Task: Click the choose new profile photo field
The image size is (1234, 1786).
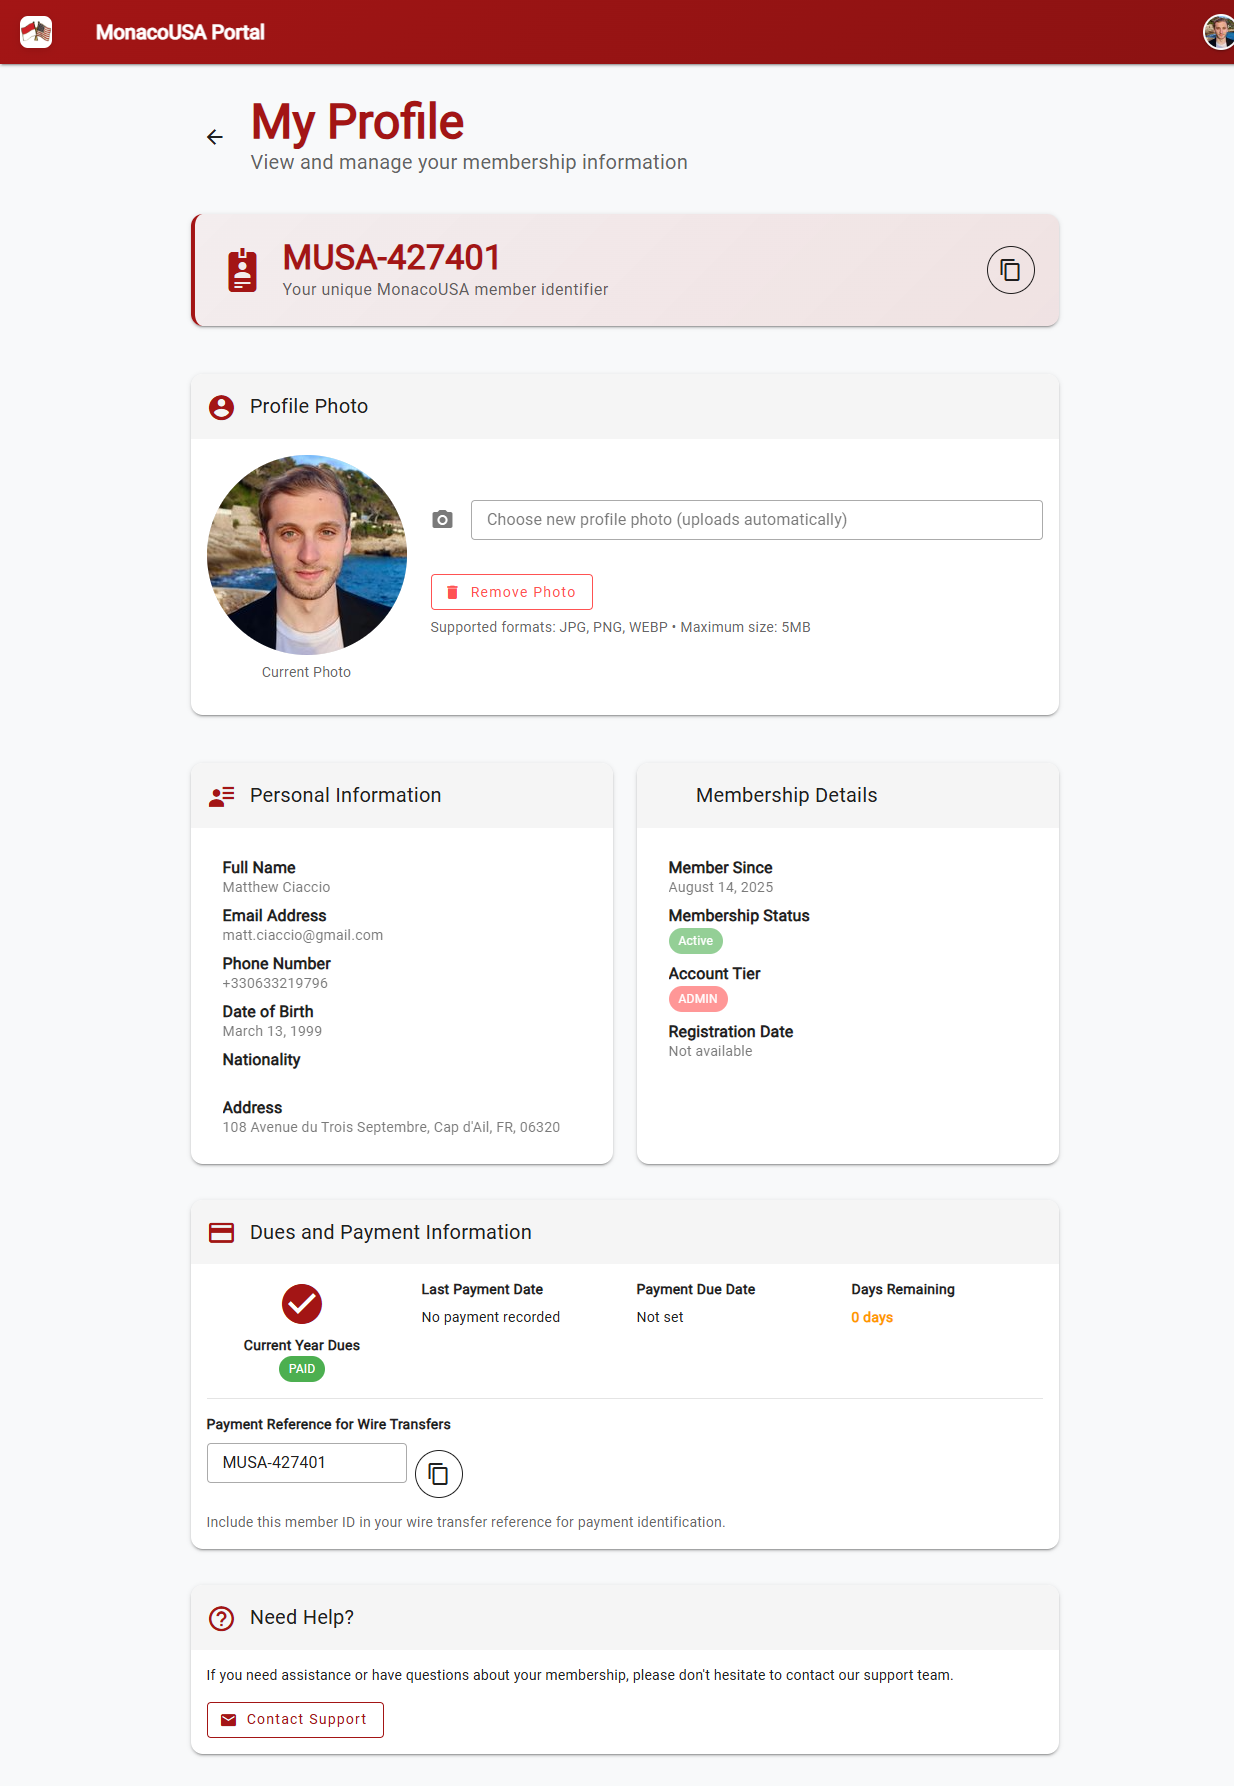Action: coord(756,520)
